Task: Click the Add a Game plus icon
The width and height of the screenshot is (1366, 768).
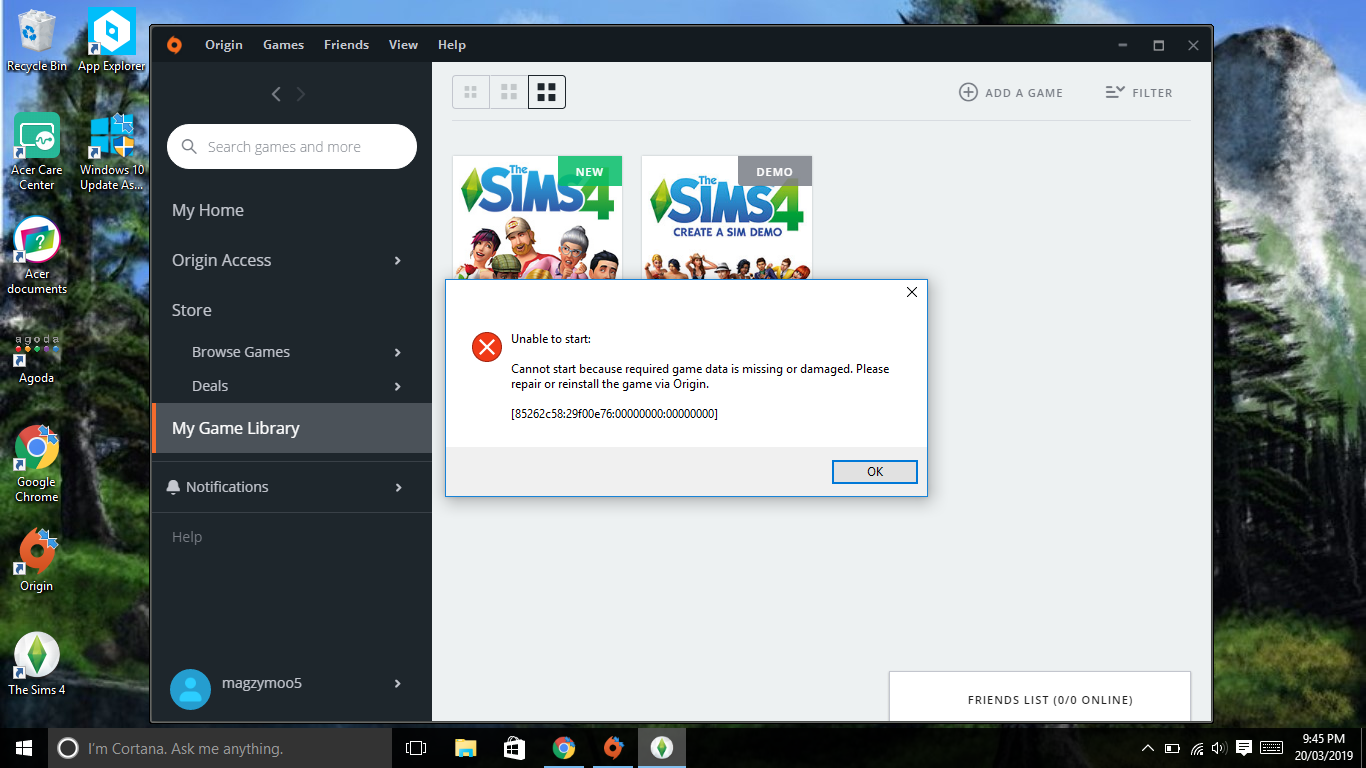Action: point(968,92)
